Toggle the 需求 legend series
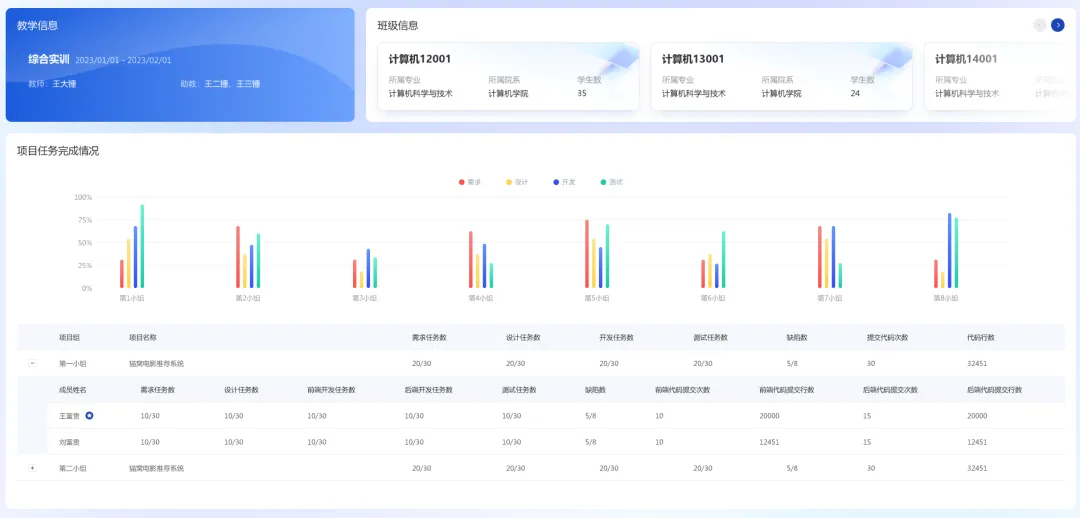The width and height of the screenshot is (1080, 518). [470, 182]
